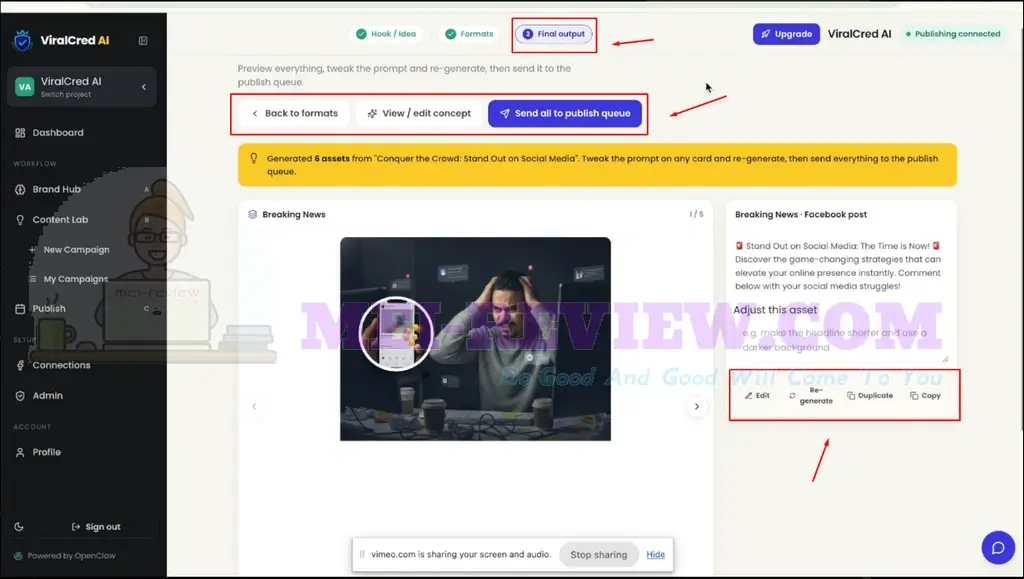1024x579 pixels.
Task: Go to Hook / Idea step
Action: point(386,34)
